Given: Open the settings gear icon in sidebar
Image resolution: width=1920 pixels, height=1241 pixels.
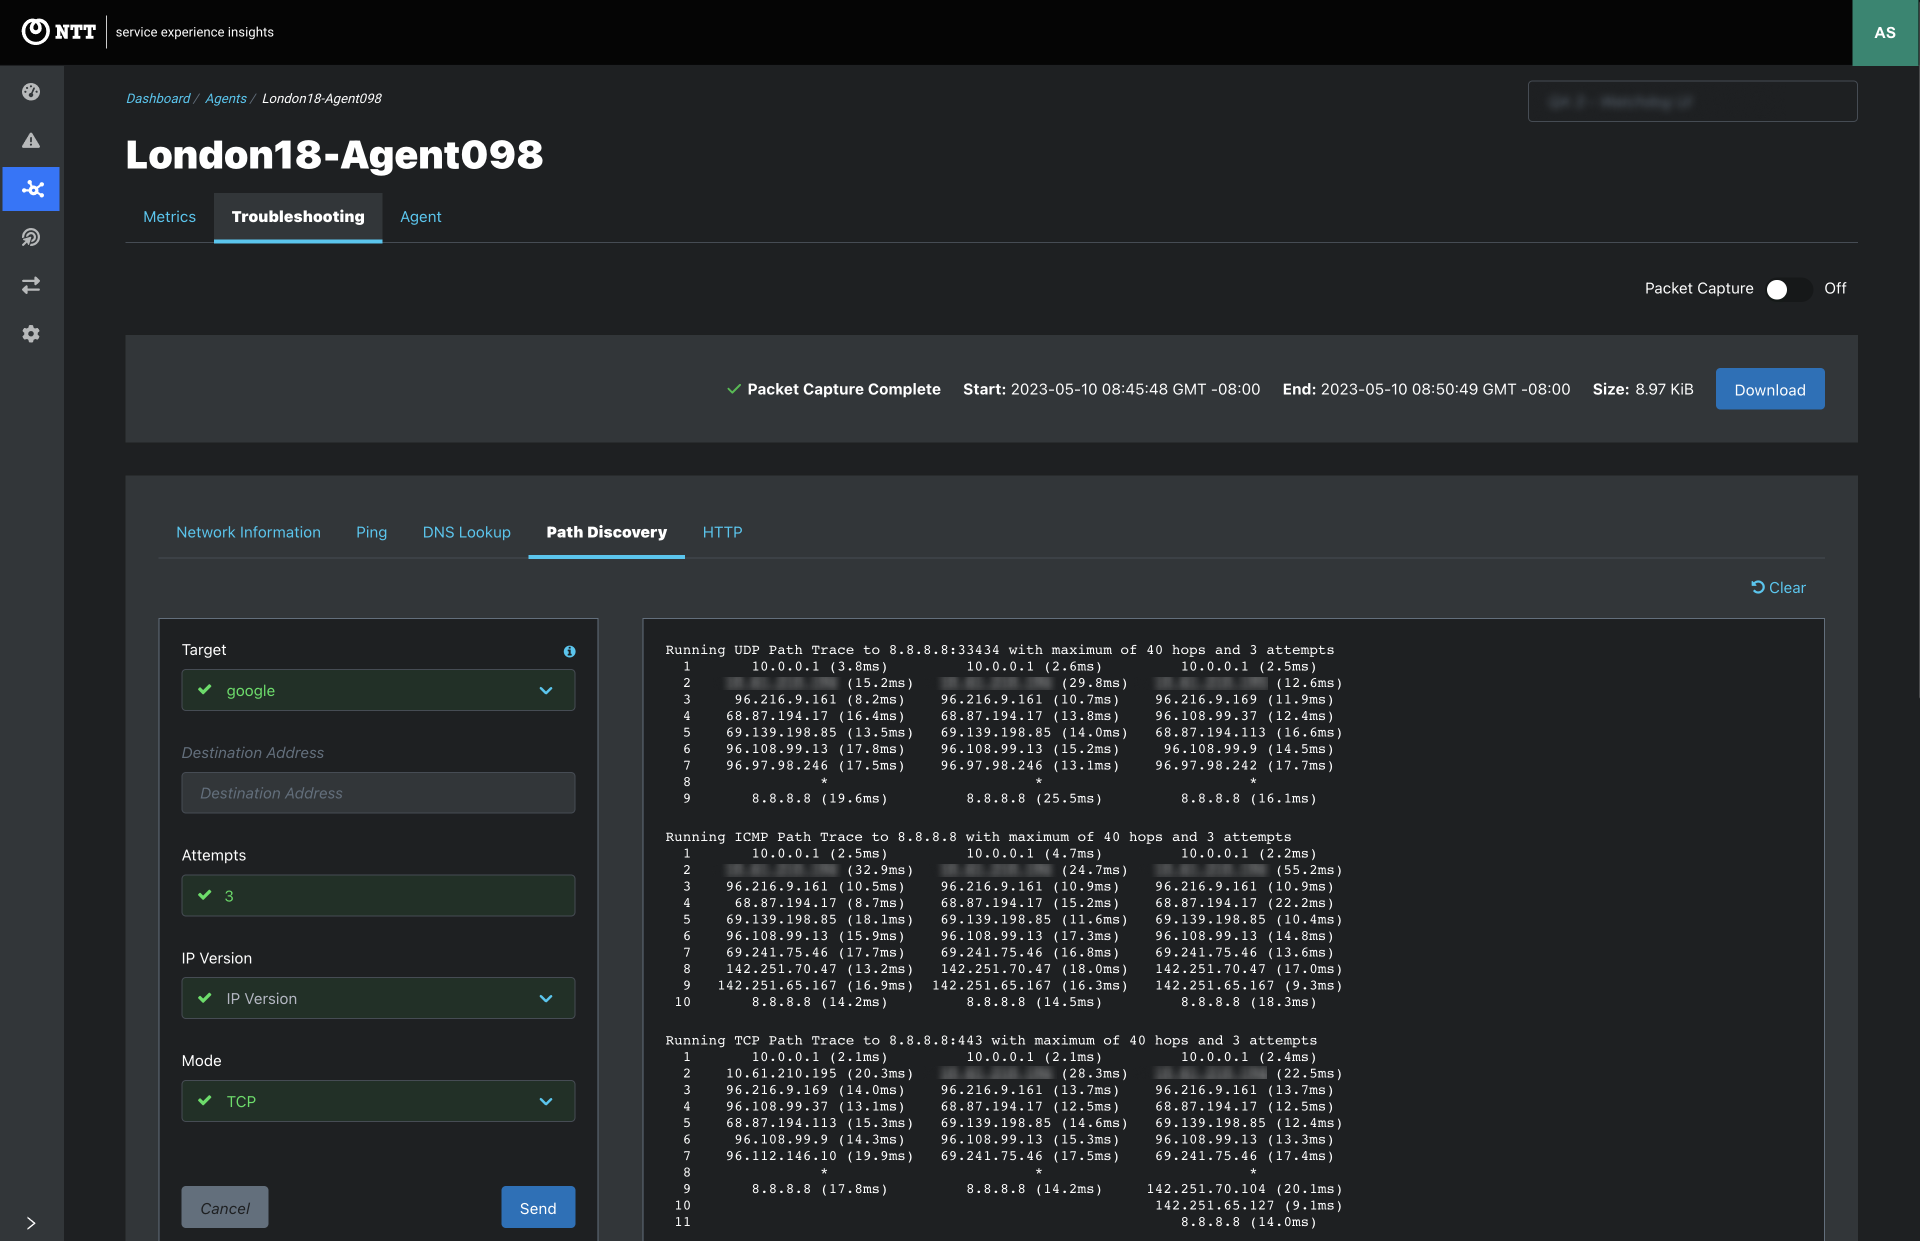Looking at the screenshot, I should (31, 334).
